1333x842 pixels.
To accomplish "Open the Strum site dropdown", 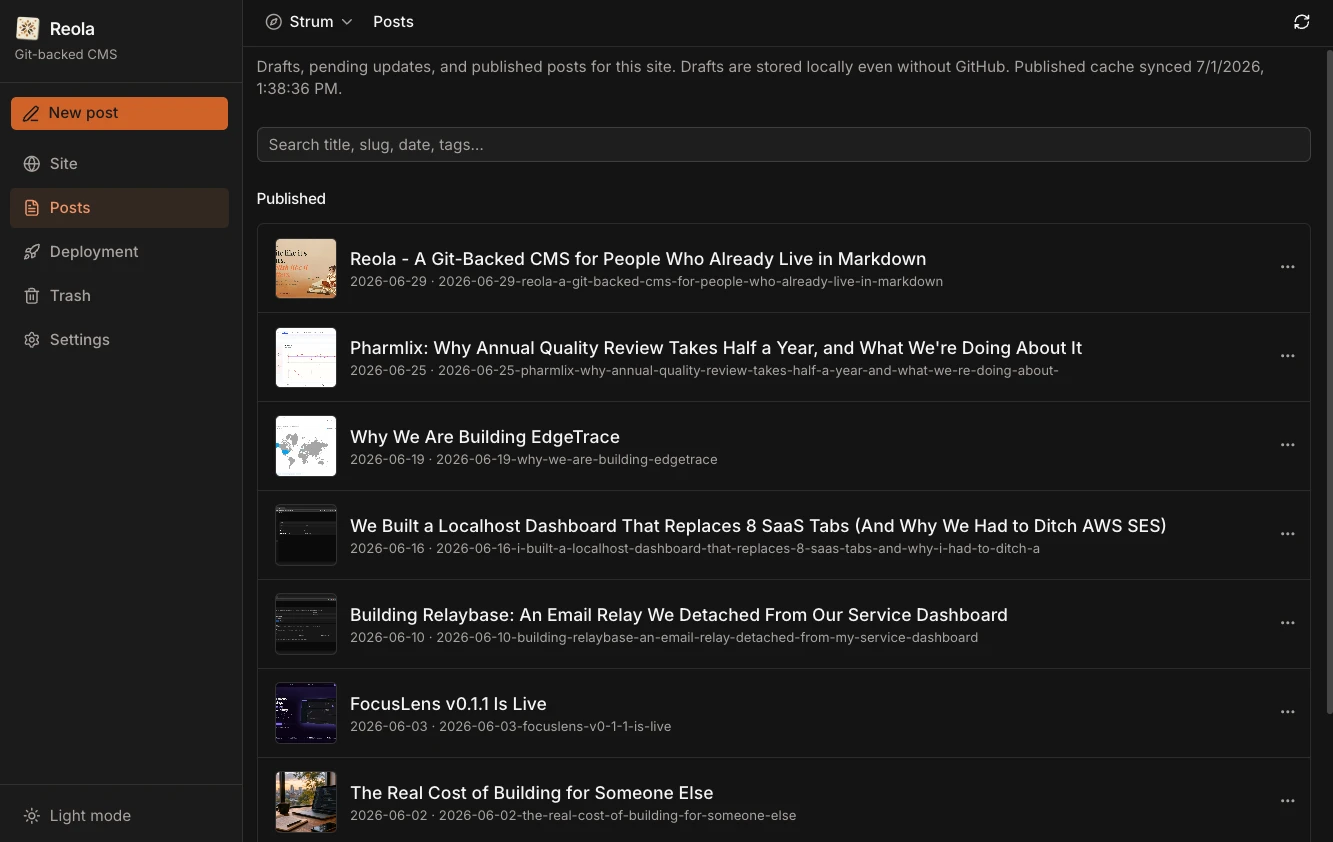I will (x=309, y=22).
